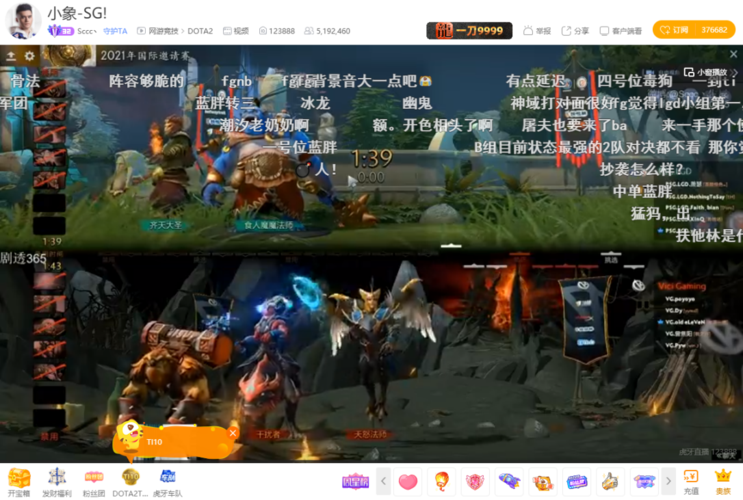Open the DOTA2T... TI10 event icon
The image size is (743, 500).
pos(130,482)
